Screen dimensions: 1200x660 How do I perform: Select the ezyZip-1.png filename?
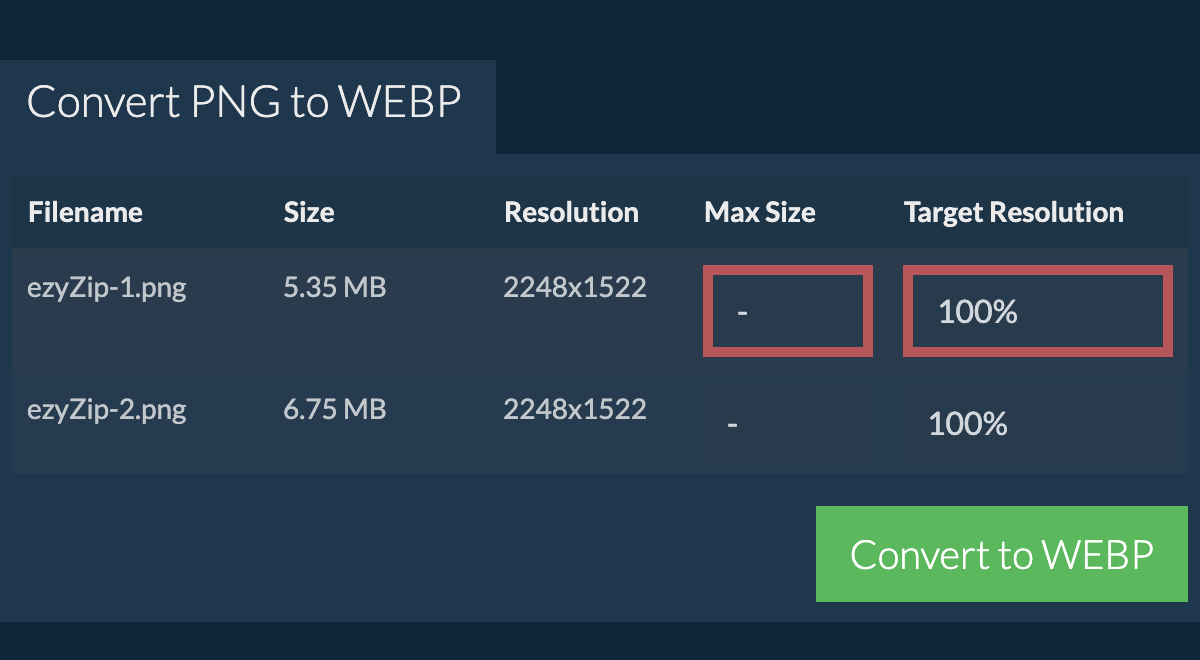tap(107, 288)
